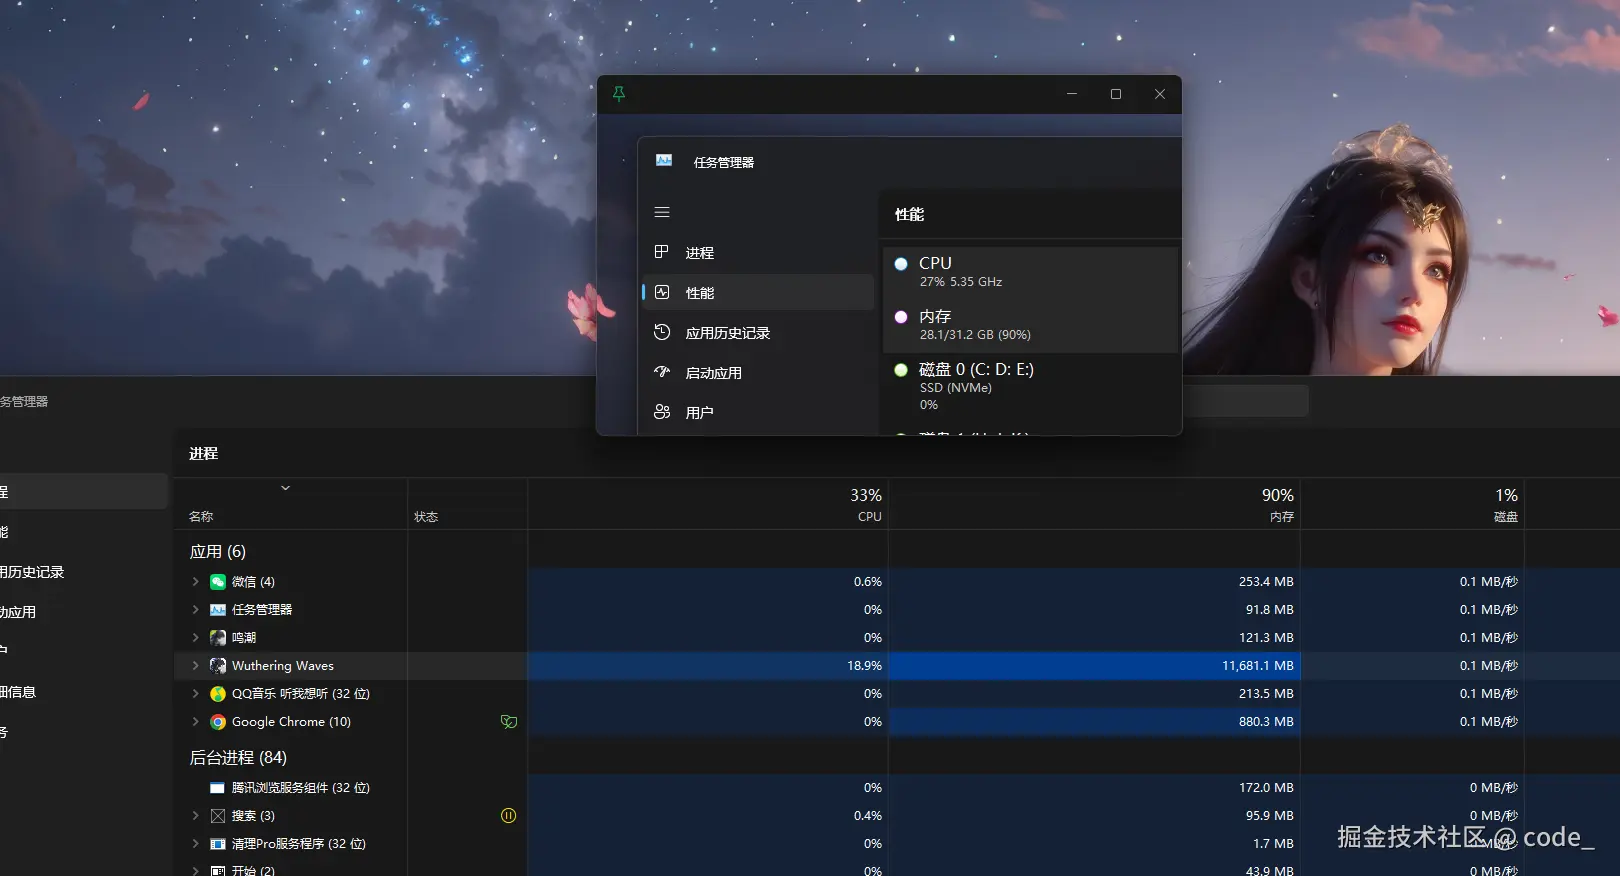This screenshot has height=876, width=1620.
Task: Expand the QQ音乐 process tree
Action: [x=195, y=694]
